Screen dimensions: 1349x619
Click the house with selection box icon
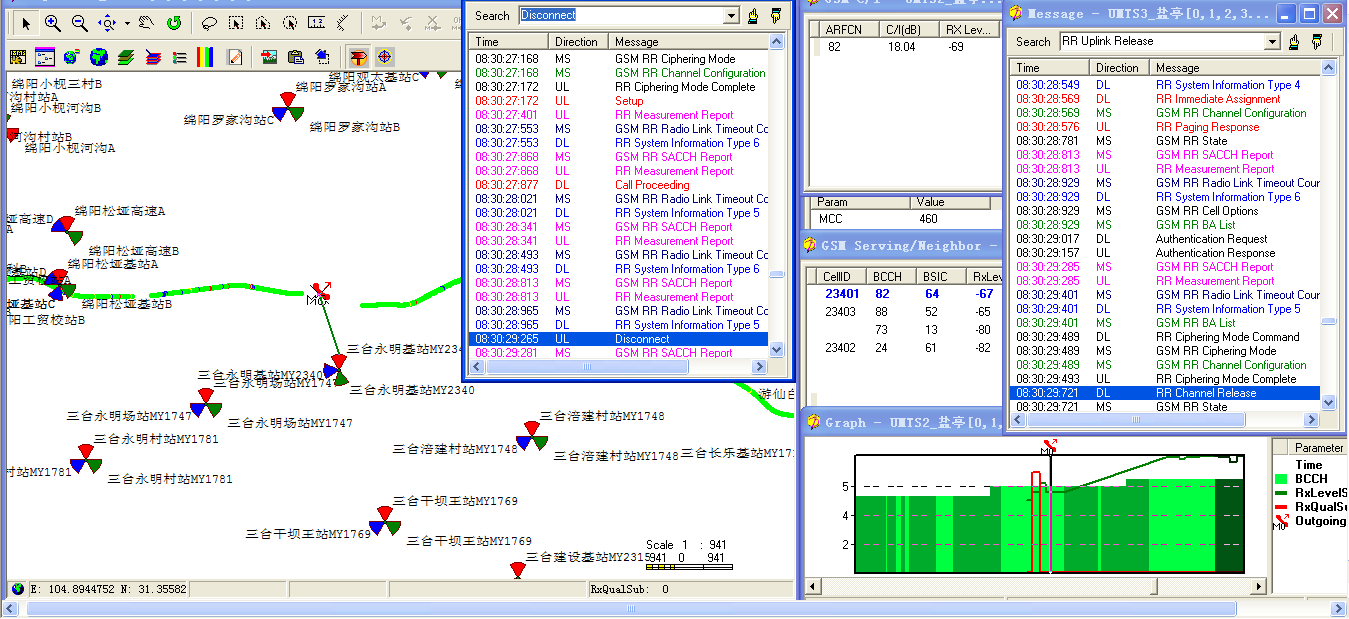click(323, 57)
